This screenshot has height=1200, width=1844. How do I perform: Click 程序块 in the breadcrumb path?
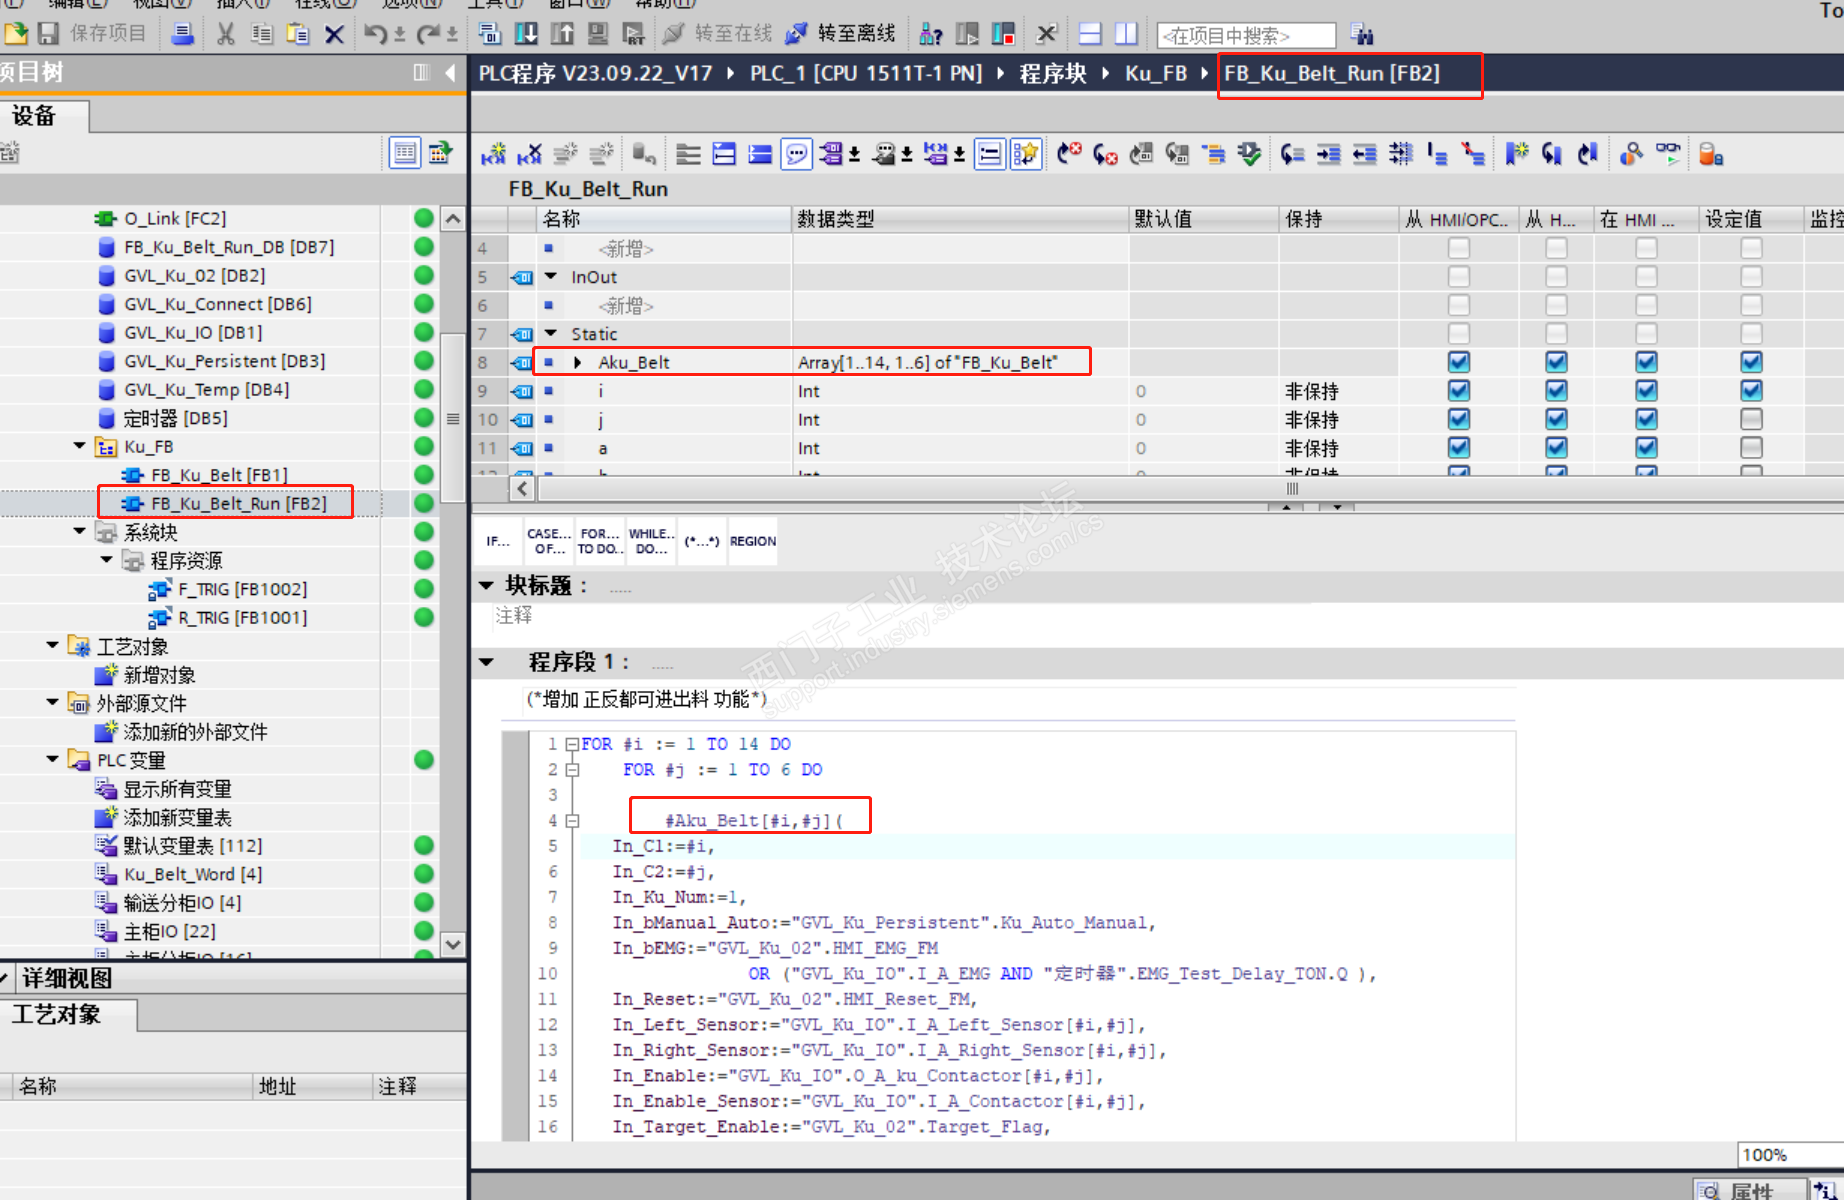coord(1053,73)
